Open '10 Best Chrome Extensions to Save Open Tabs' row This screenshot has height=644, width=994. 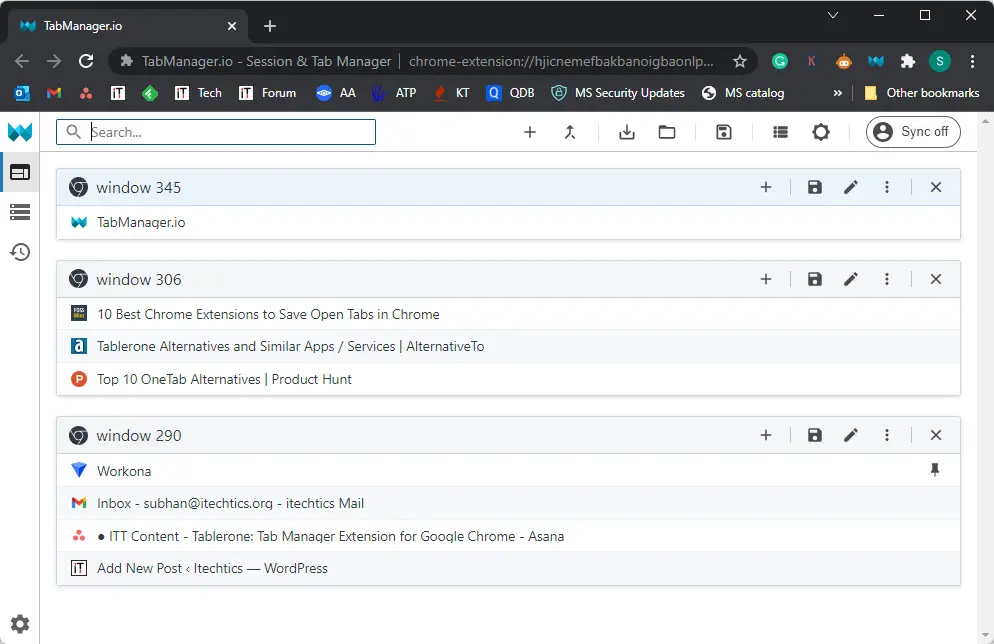coord(508,314)
